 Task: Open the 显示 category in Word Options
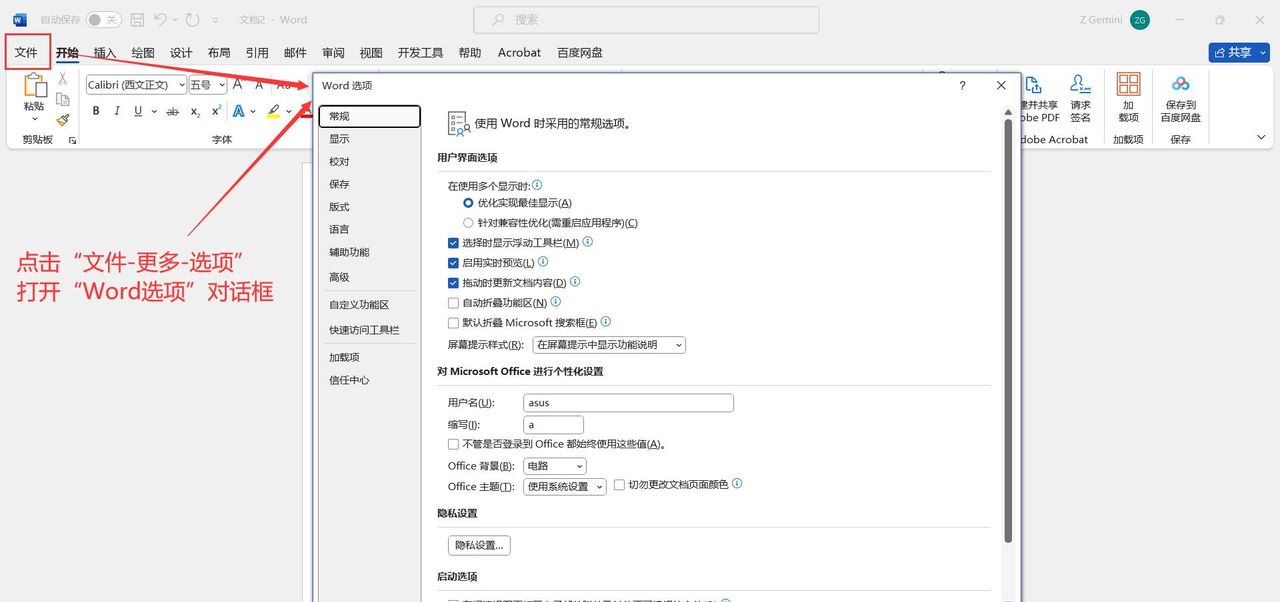tap(368, 139)
